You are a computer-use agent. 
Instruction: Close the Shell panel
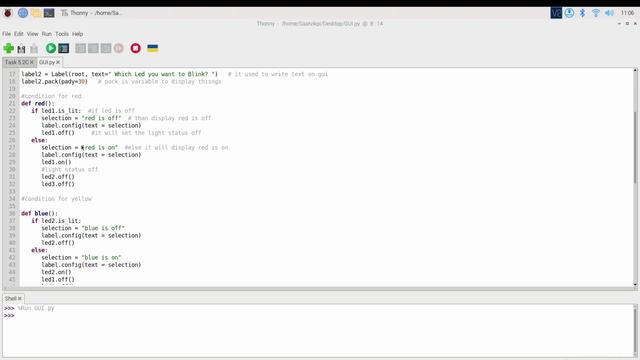(x=20, y=298)
